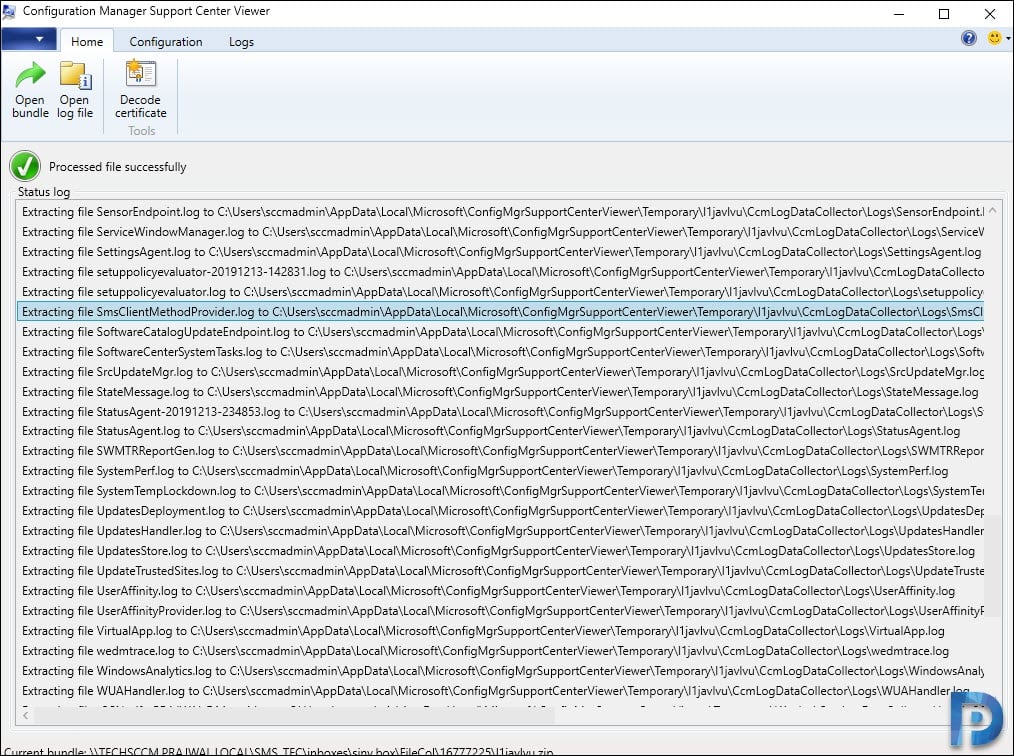Select the VirtualApp.log extraction row

tap(501, 631)
